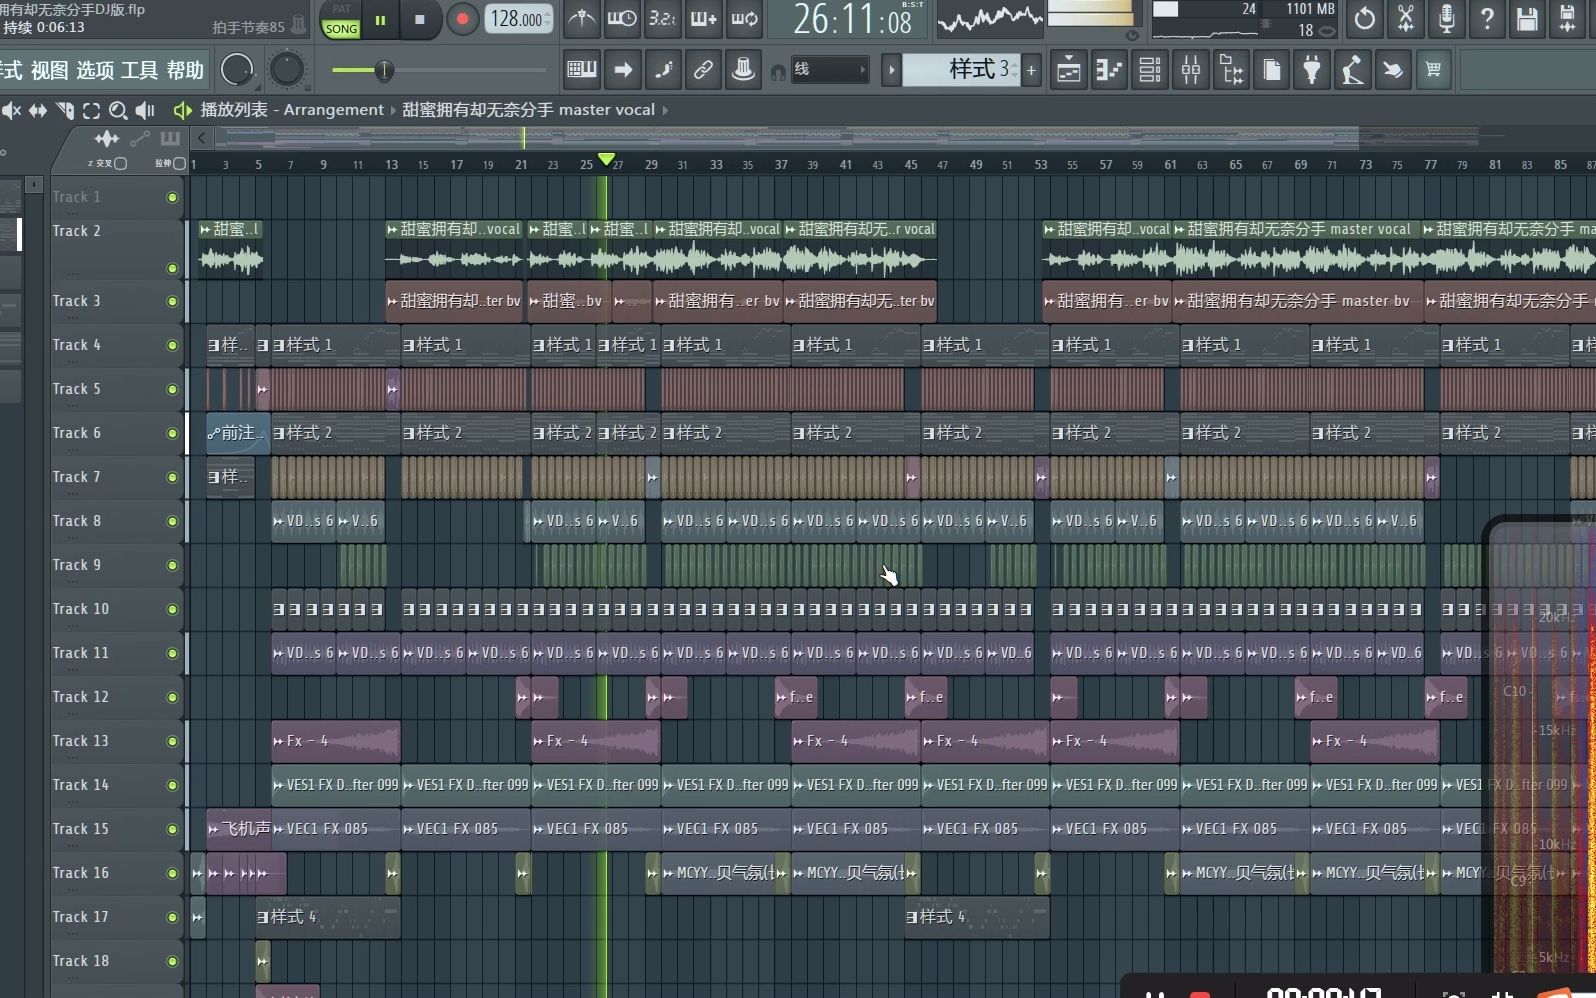Select the playlist zoom magnifier tool
Viewport: 1596px width, 998px height.
pos(118,110)
